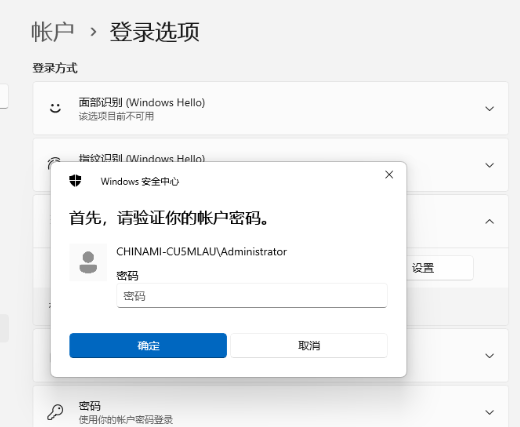
Task: Click the Administrator user avatar icon
Action: tap(88, 262)
